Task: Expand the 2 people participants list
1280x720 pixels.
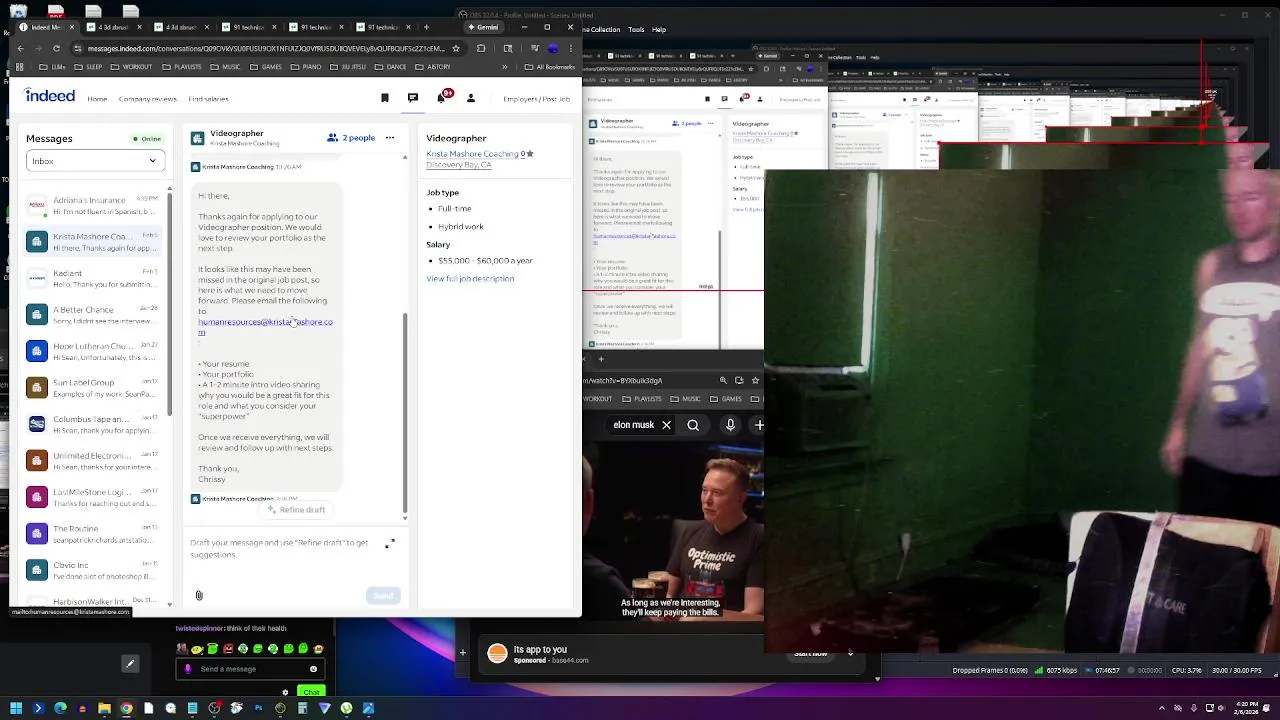Action: tap(351, 138)
